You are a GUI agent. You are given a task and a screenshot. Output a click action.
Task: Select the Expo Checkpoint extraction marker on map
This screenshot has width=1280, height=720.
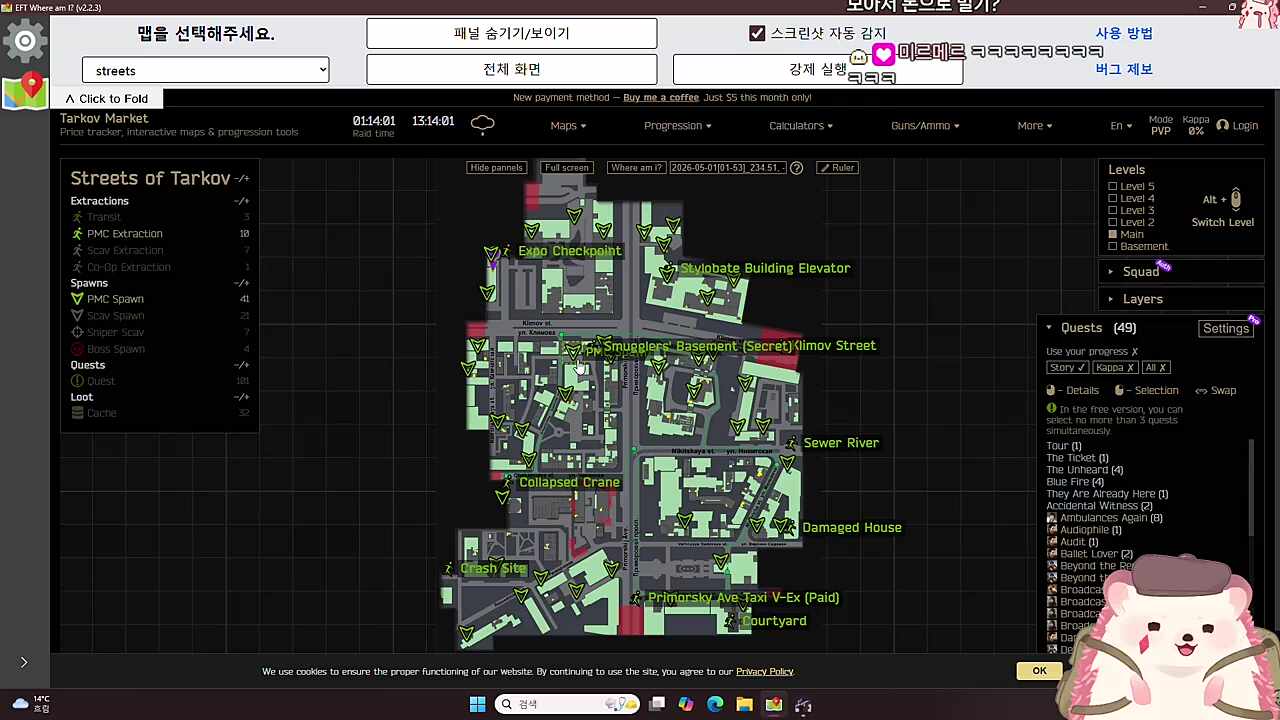tap(506, 251)
